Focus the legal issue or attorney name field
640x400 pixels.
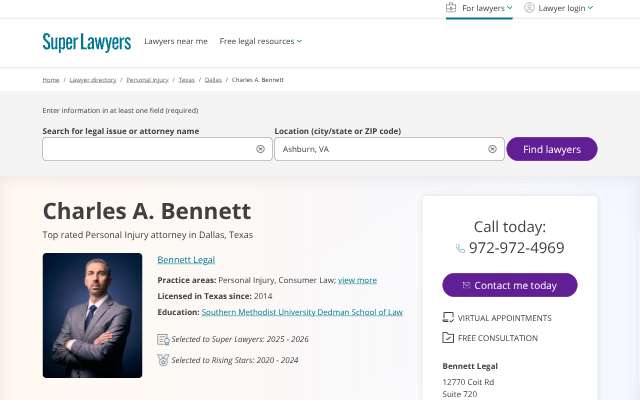(x=157, y=149)
